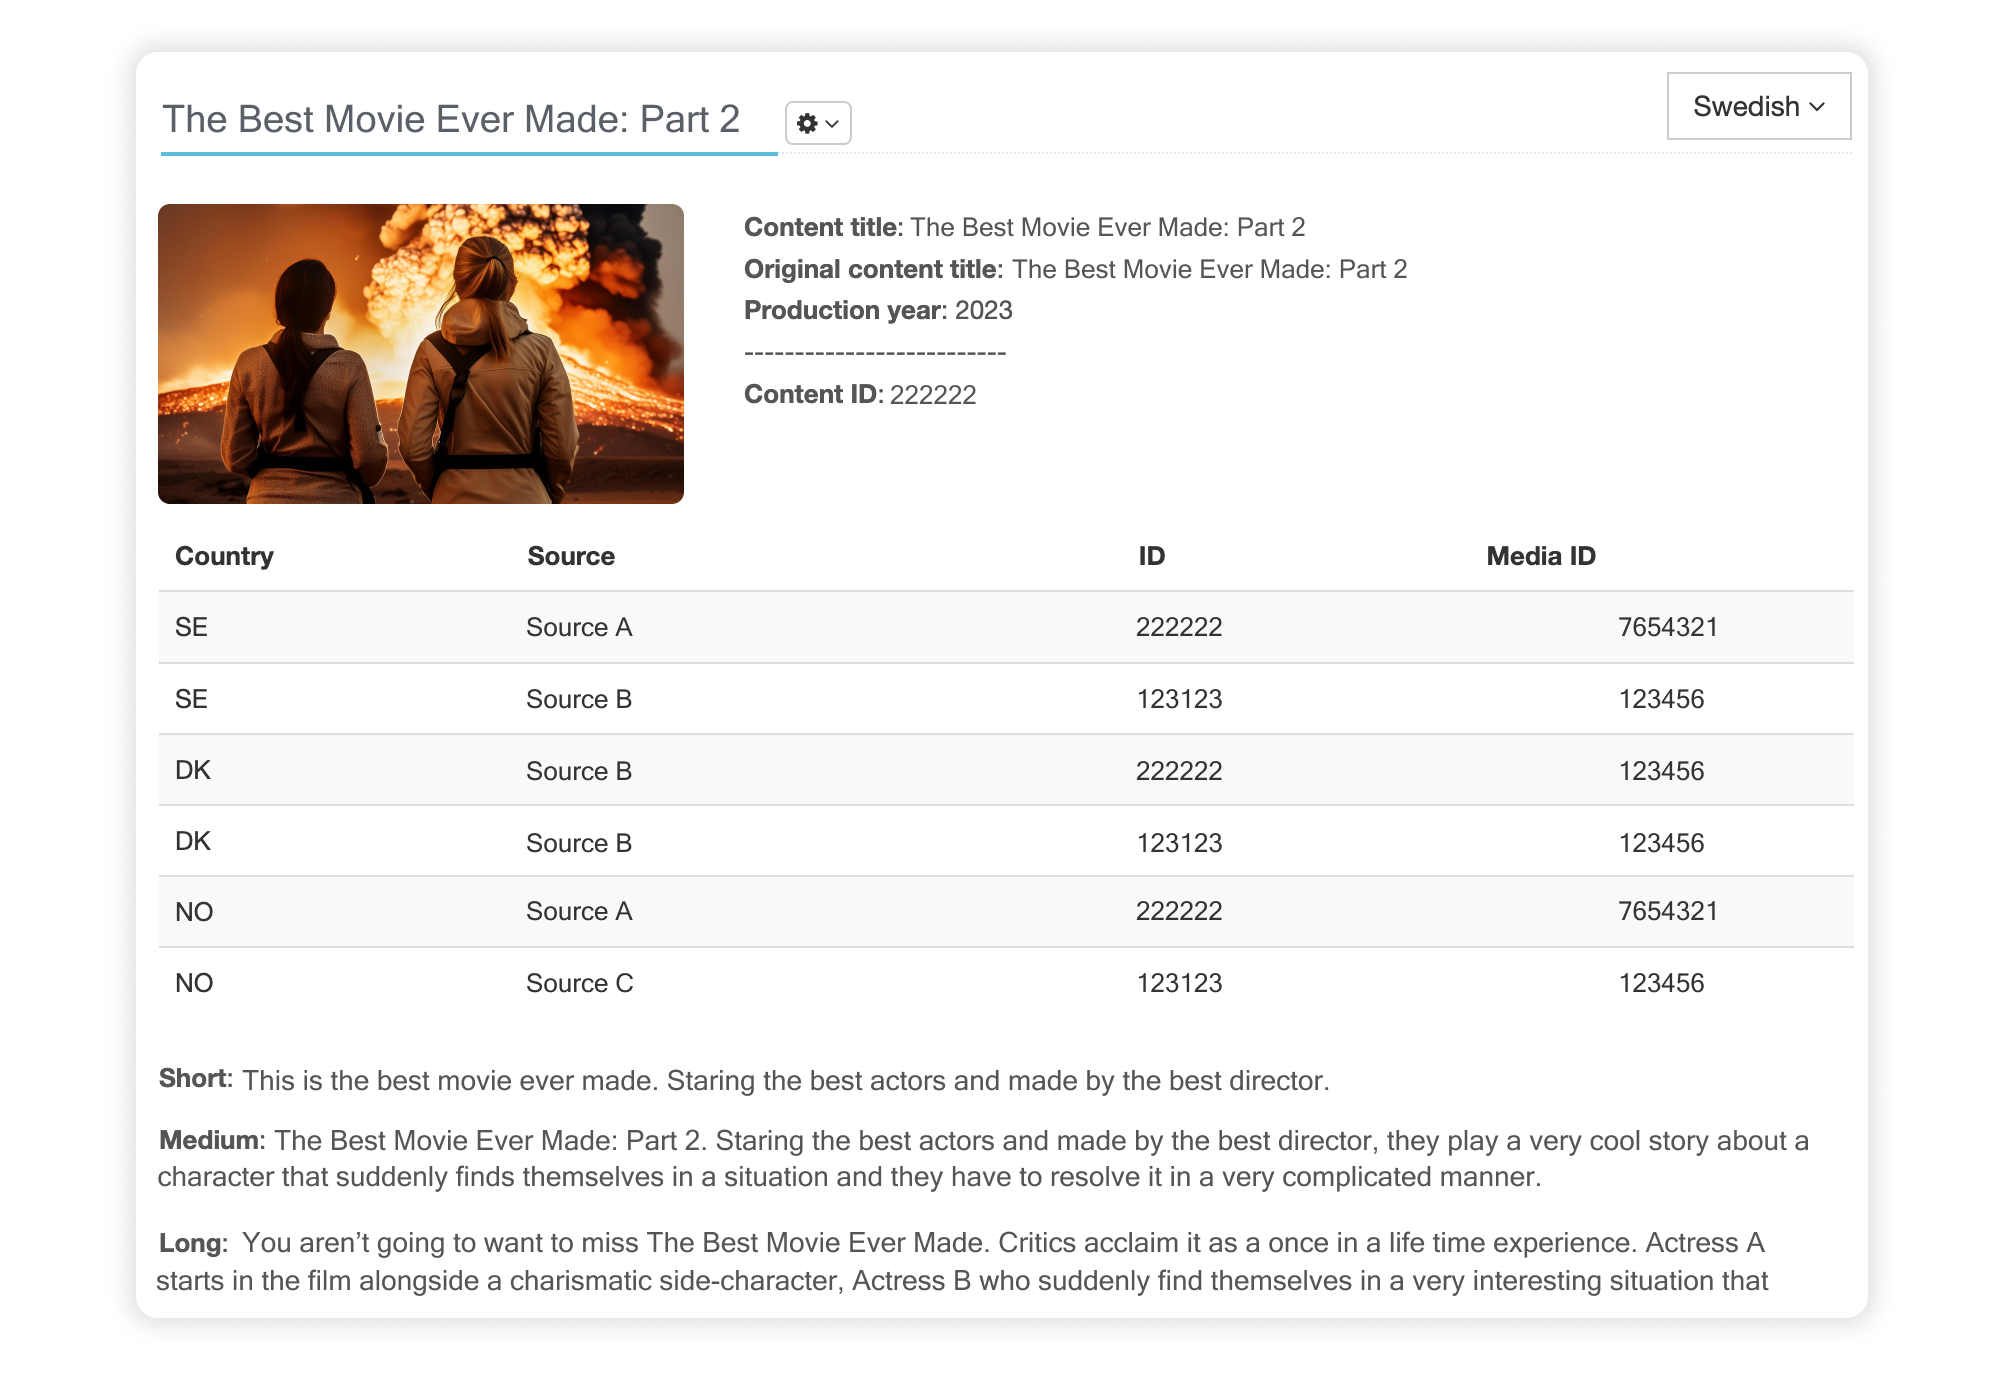Click the Production year 2023 text
This screenshot has height=1396, width=2002.
984,310
